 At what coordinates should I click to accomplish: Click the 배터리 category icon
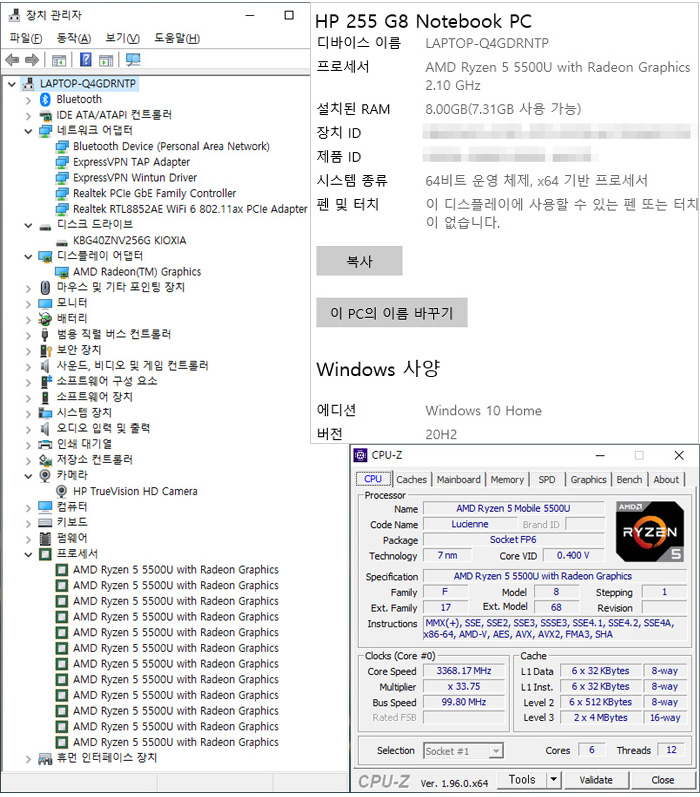click(45, 319)
